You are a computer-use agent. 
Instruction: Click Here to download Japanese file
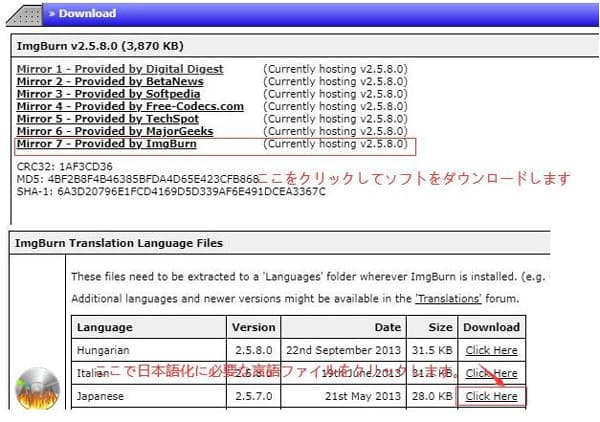pyautogui.click(x=491, y=396)
